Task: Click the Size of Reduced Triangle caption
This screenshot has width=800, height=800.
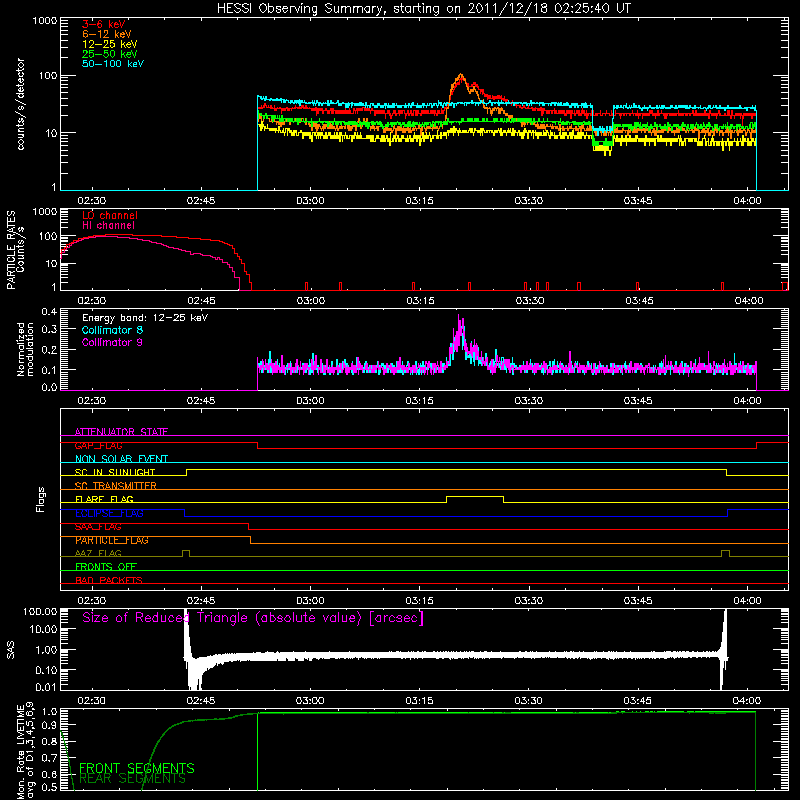Action: (253, 618)
